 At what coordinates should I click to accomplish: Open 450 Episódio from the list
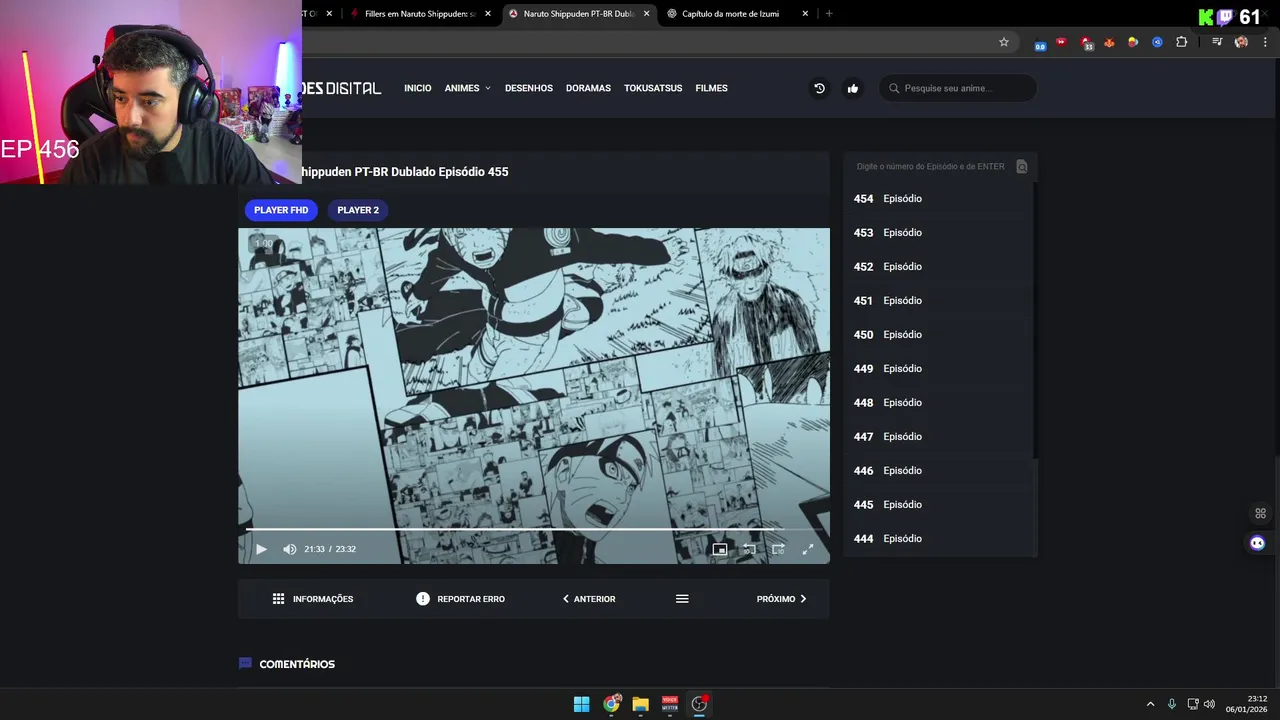click(938, 335)
